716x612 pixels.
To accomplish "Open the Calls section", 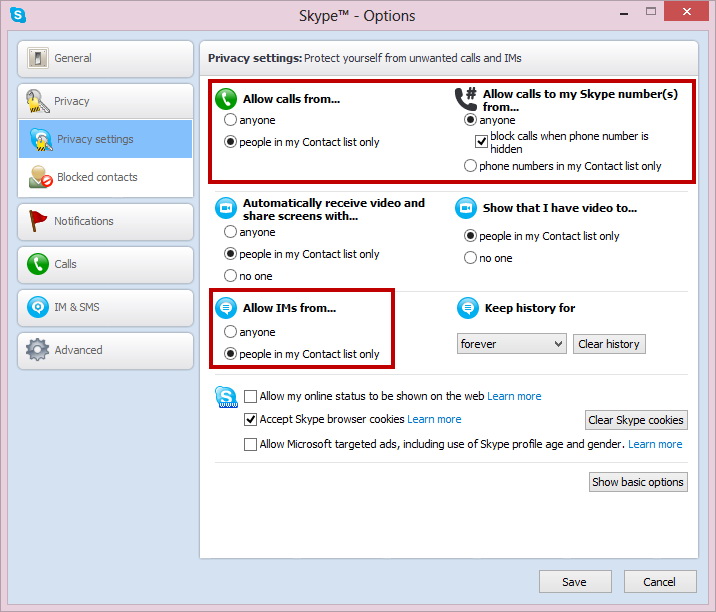I will point(105,264).
